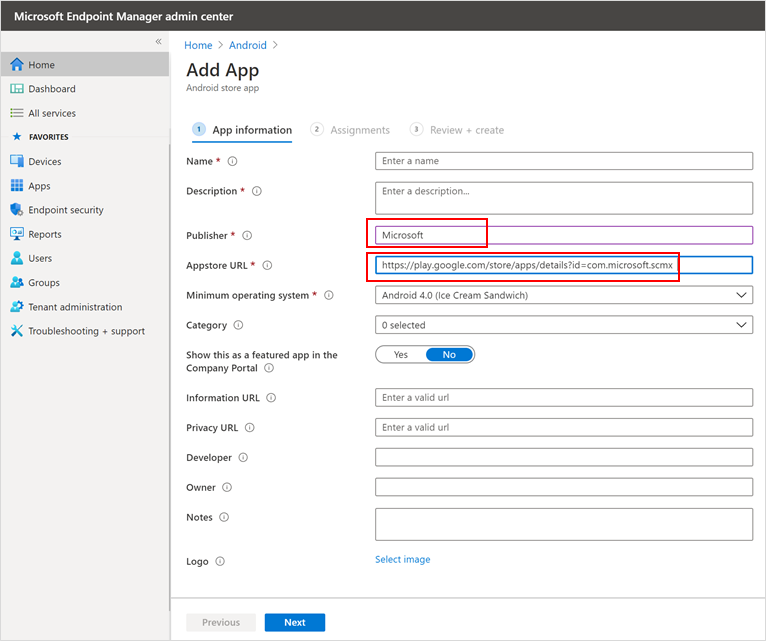Click info icon next to Publisher
Screen dimensions: 767x641
(247, 236)
